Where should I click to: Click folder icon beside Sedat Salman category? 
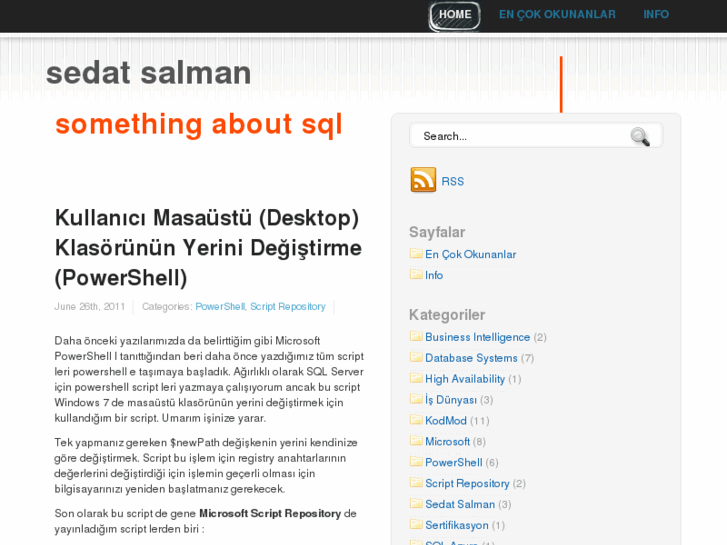[416, 503]
